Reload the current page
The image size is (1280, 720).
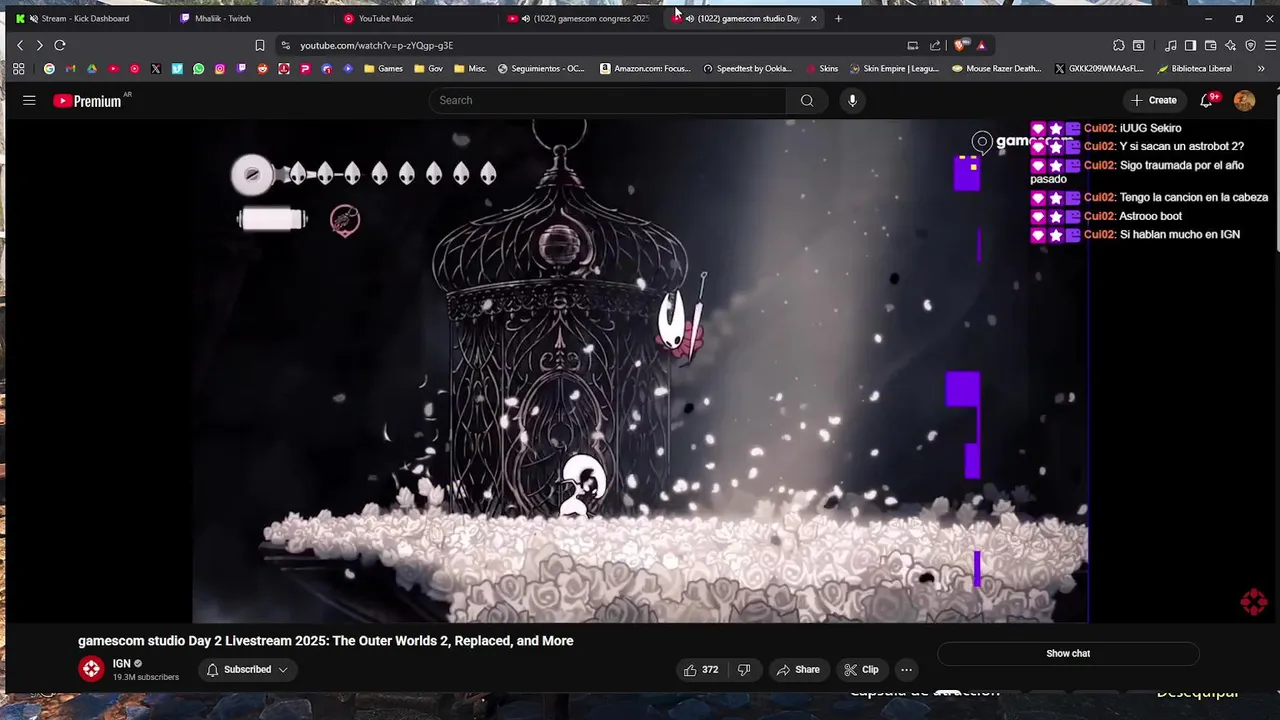click(x=60, y=45)
